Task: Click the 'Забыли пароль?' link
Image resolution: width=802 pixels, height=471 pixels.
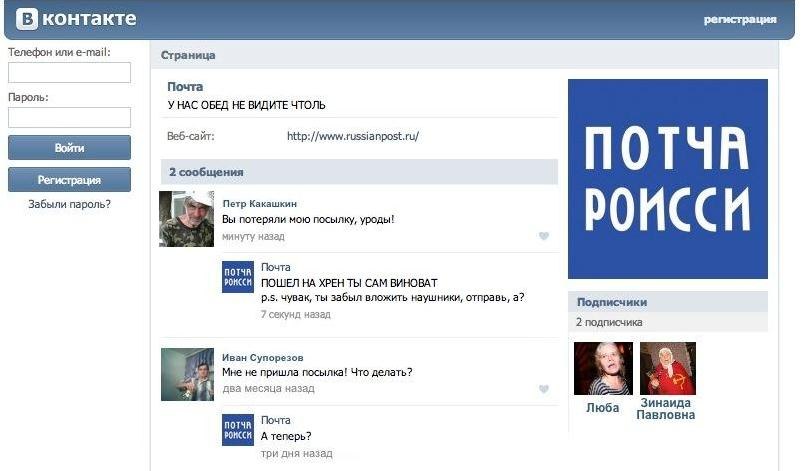Action: [69, 204]
